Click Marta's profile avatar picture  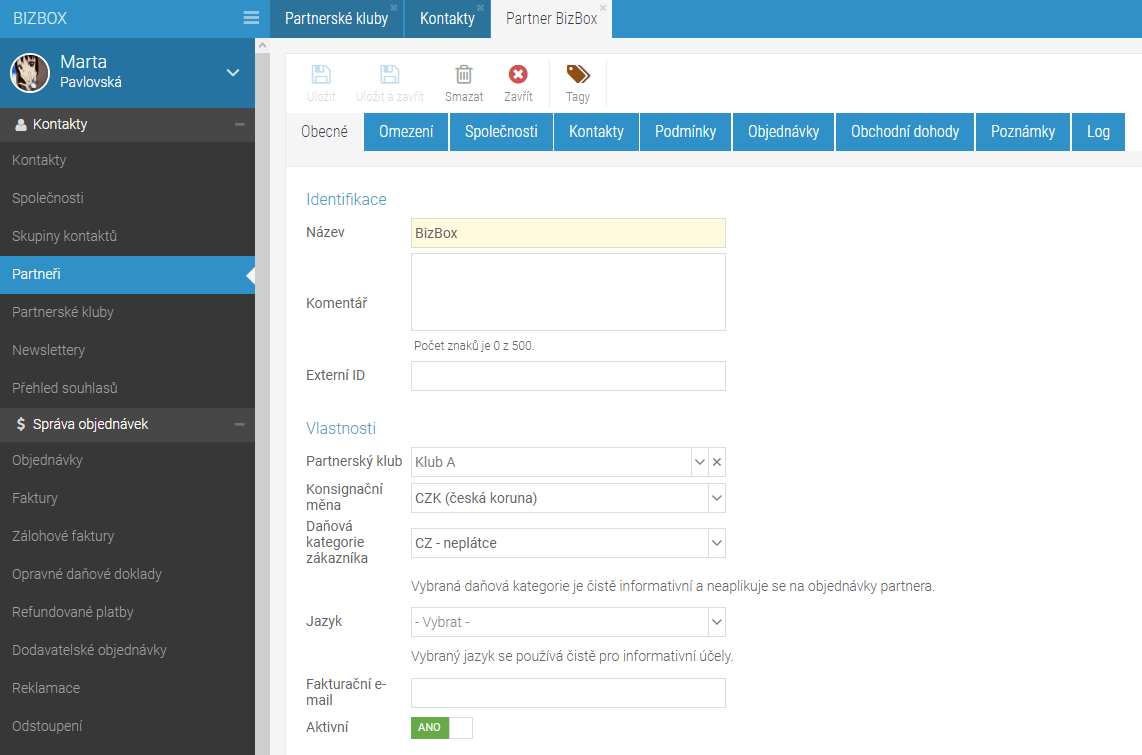pos(30,73)
